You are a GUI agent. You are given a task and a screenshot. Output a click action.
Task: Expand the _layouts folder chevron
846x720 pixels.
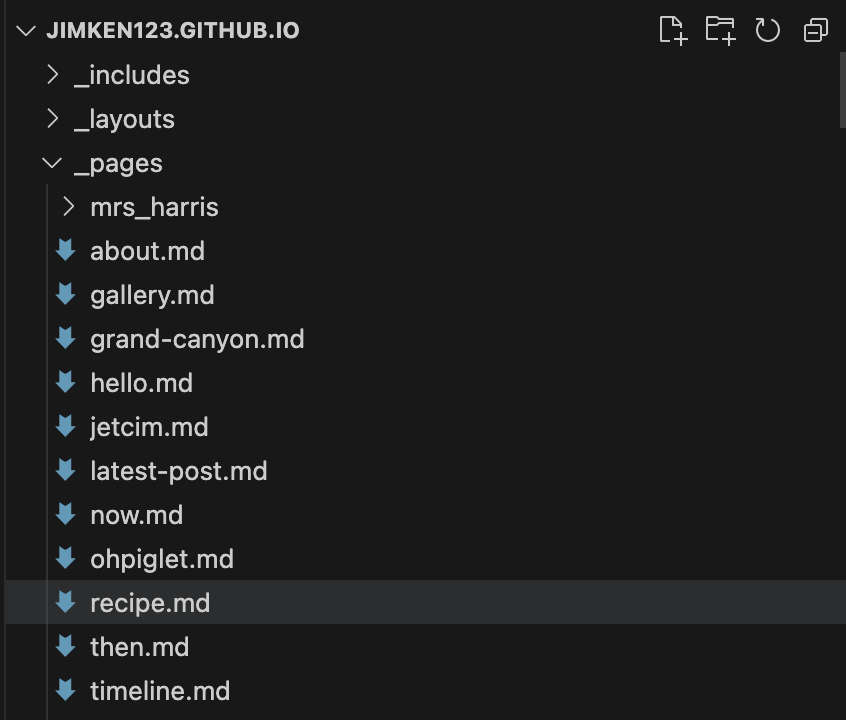(x=52, y=119)
